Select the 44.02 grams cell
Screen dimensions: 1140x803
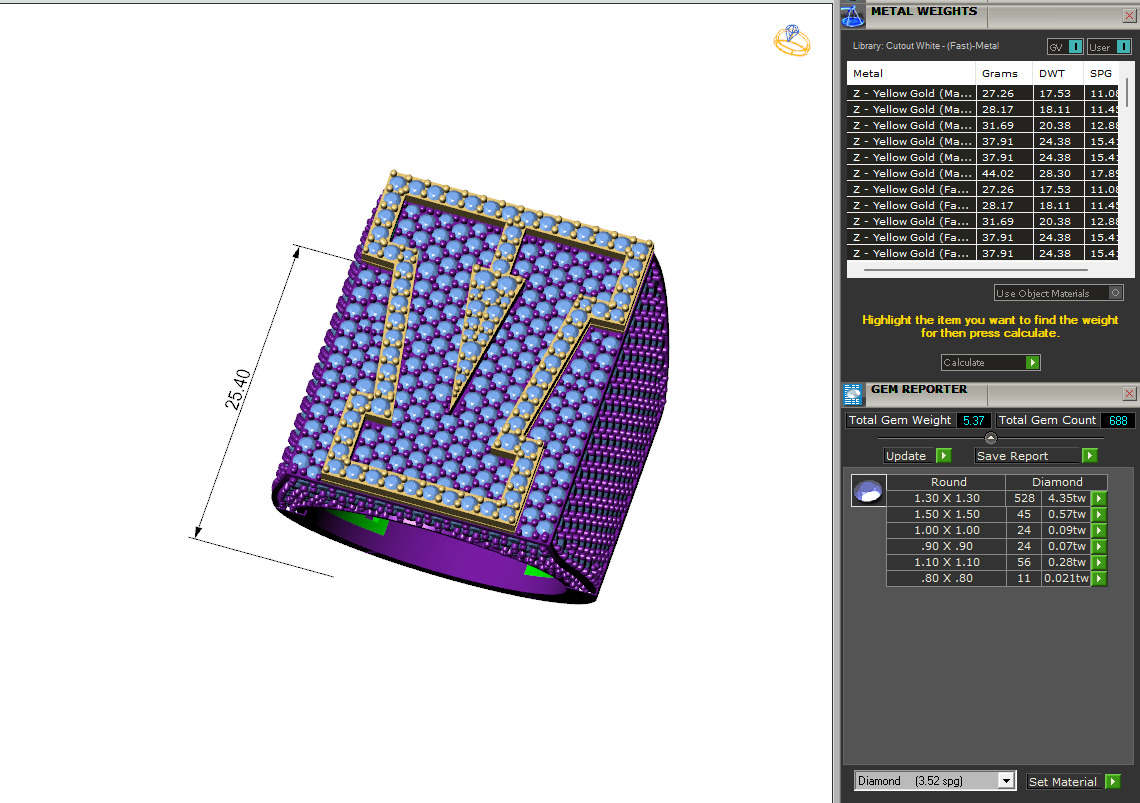point(1004,173)
